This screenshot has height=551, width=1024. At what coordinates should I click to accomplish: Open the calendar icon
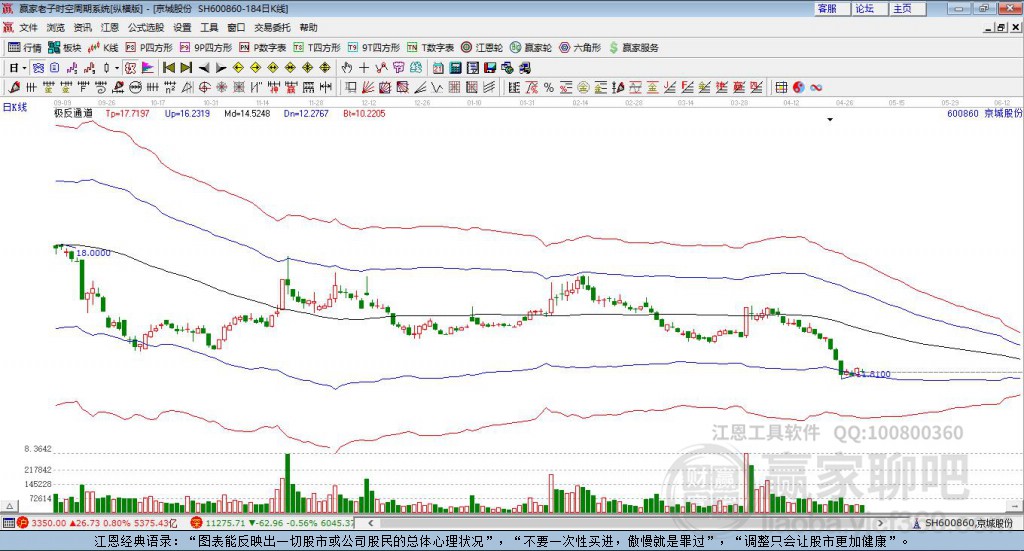(x=438, y=68)
